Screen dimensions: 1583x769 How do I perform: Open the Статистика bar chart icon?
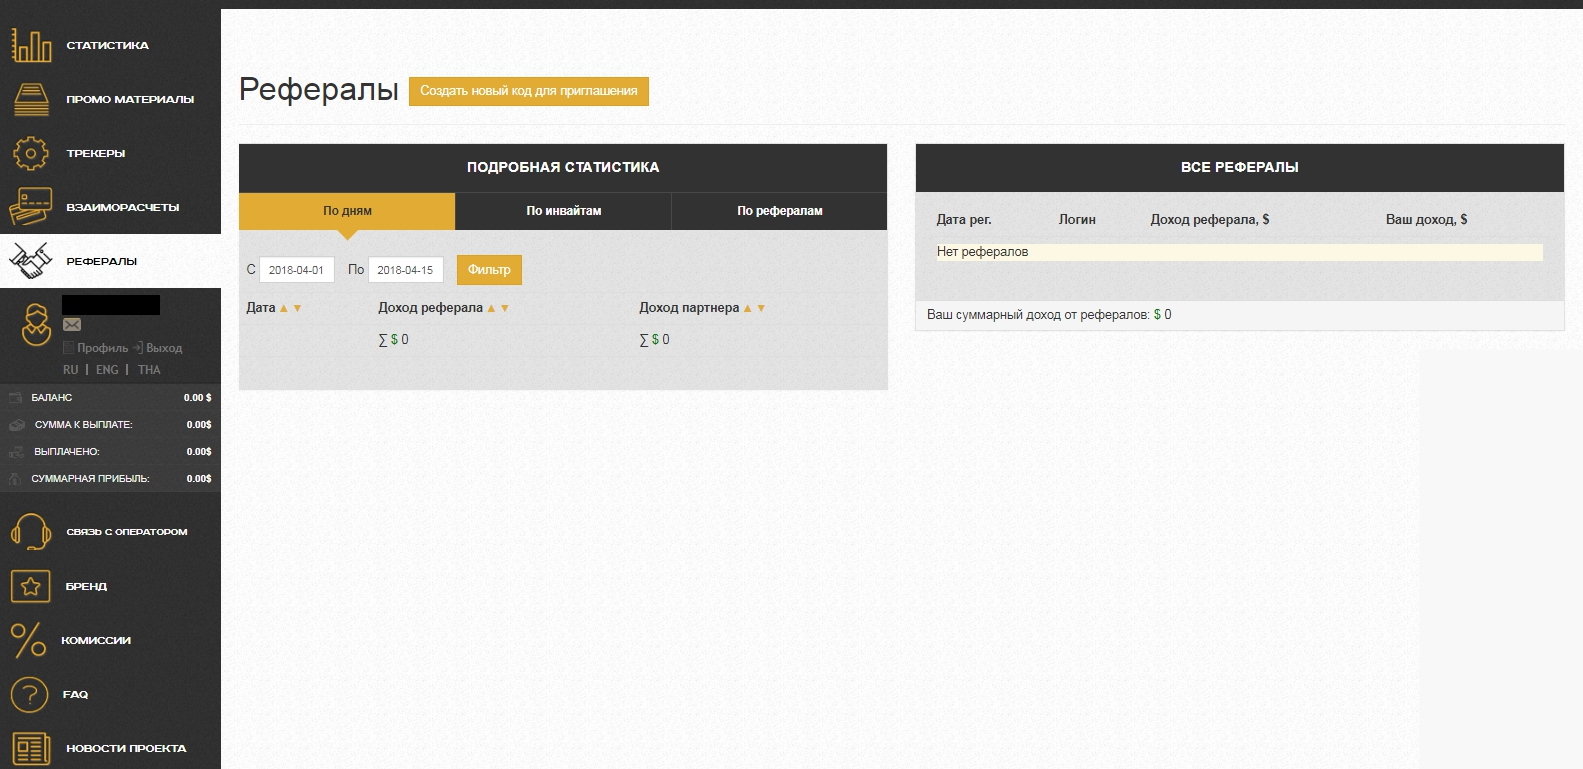pos(31,45)
